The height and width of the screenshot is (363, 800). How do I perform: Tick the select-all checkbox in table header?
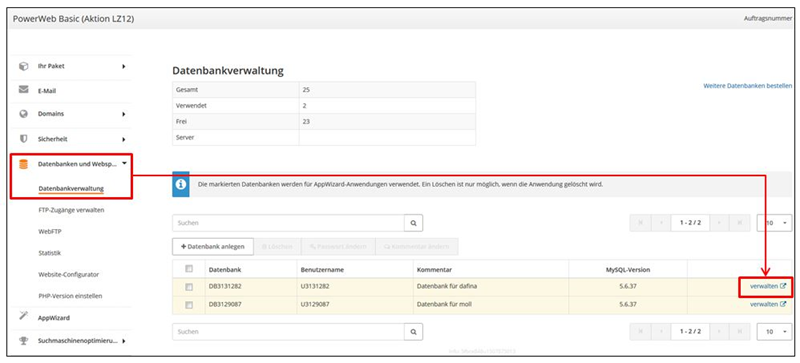coord(189,269)
